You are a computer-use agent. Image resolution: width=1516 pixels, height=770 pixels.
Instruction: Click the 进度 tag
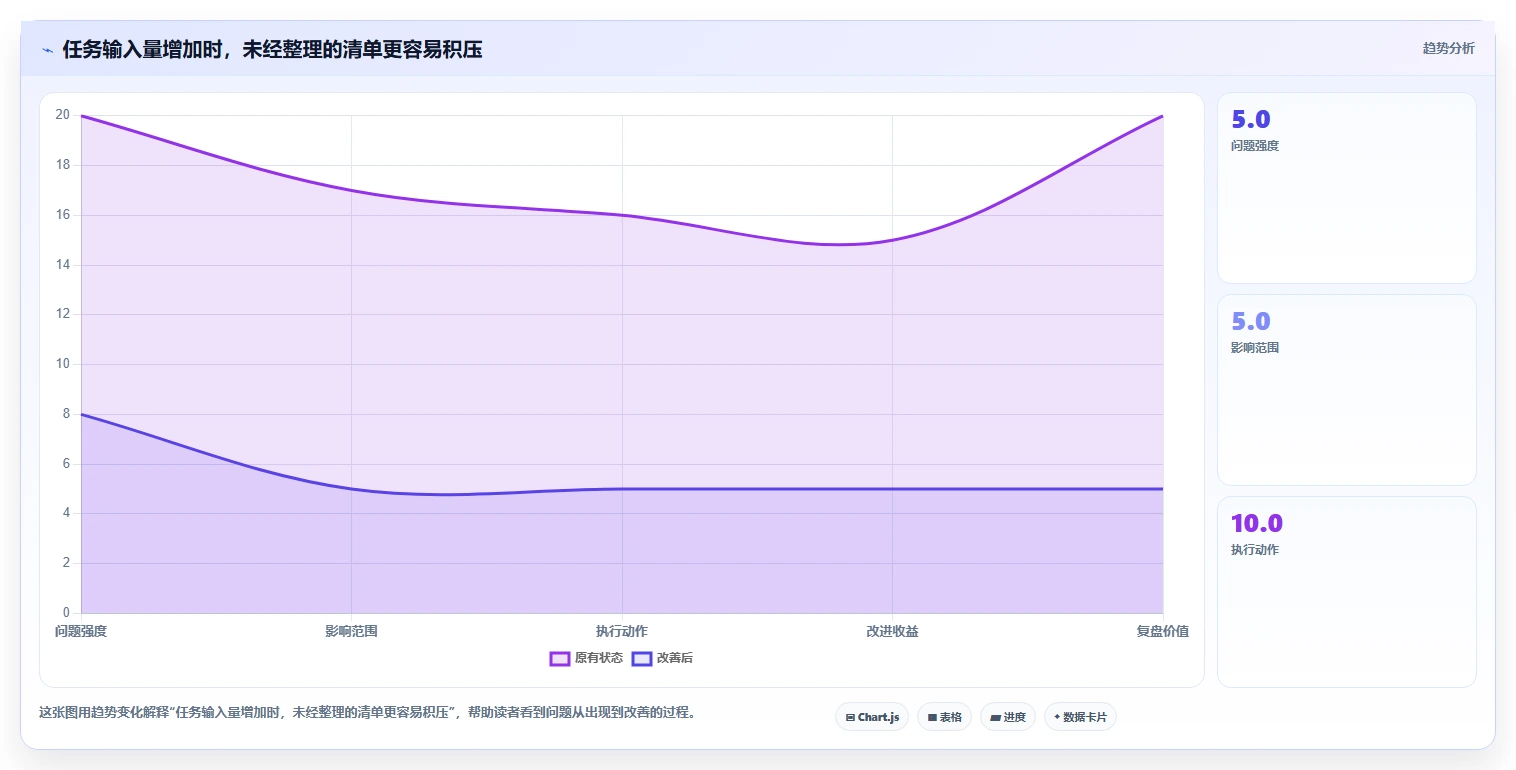[x=1008, y=717]
